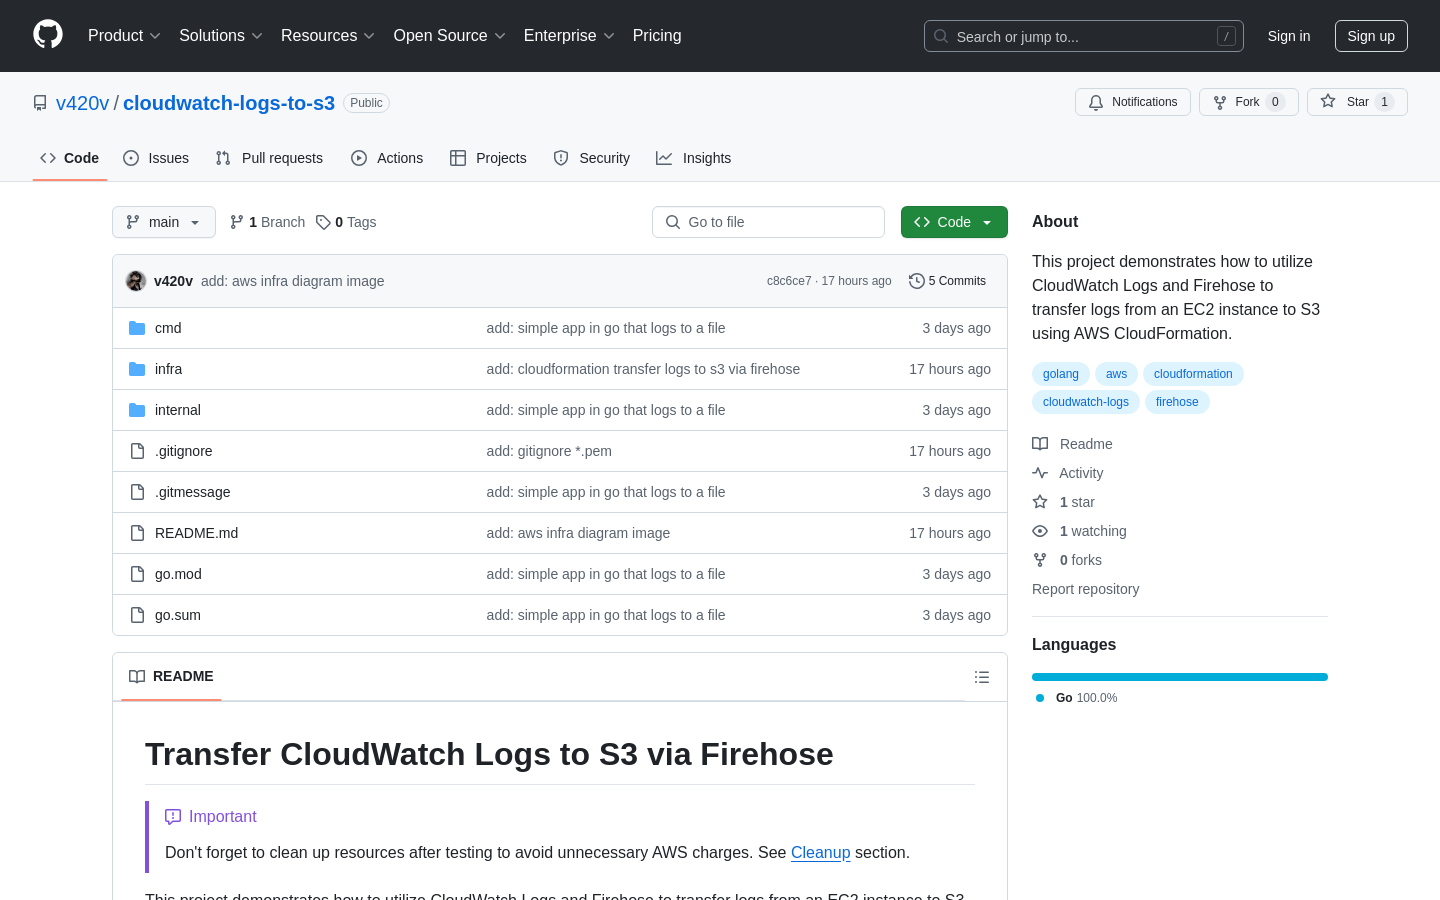The width and height of the screenshot is (1440, 900).
Task: Expand the Enterprise menu
Action: tap(569, 36)
